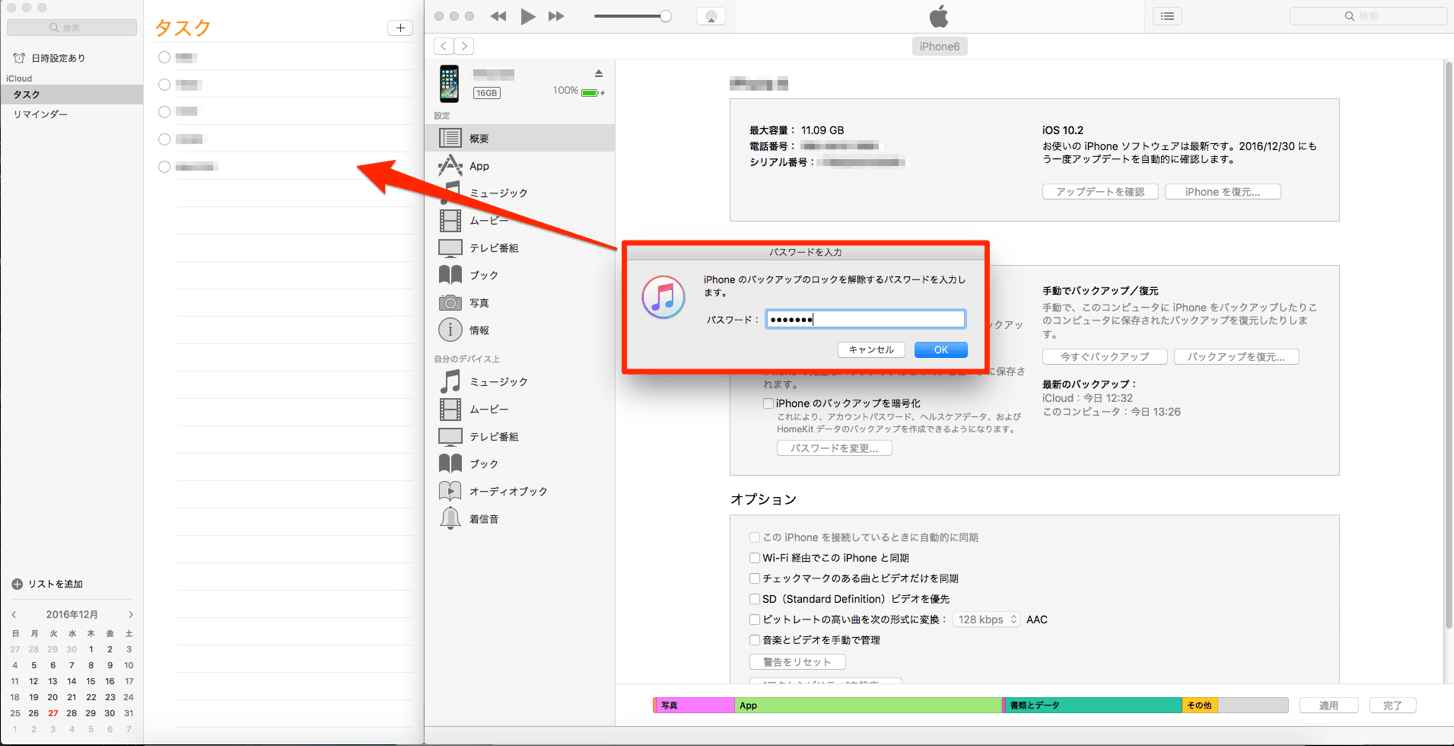The width and height of the screenshot is (1454, 746).
Task: Open the list view icon in iTunes toolbar
Action: point(1167,16)
